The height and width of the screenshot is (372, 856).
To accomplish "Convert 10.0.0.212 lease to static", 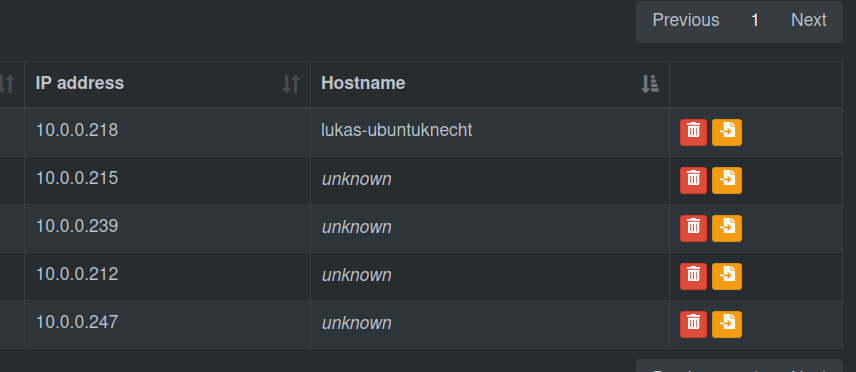I will point(727,276).
